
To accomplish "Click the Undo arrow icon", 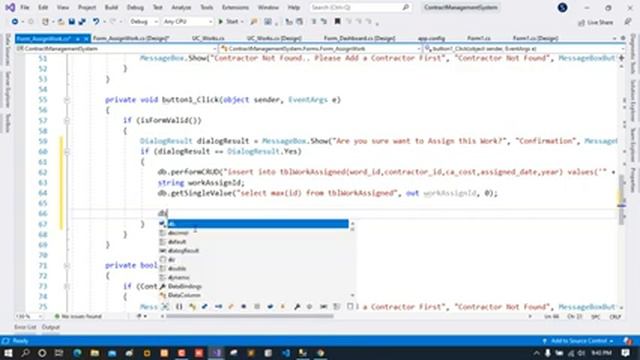I will coord(96,22).
